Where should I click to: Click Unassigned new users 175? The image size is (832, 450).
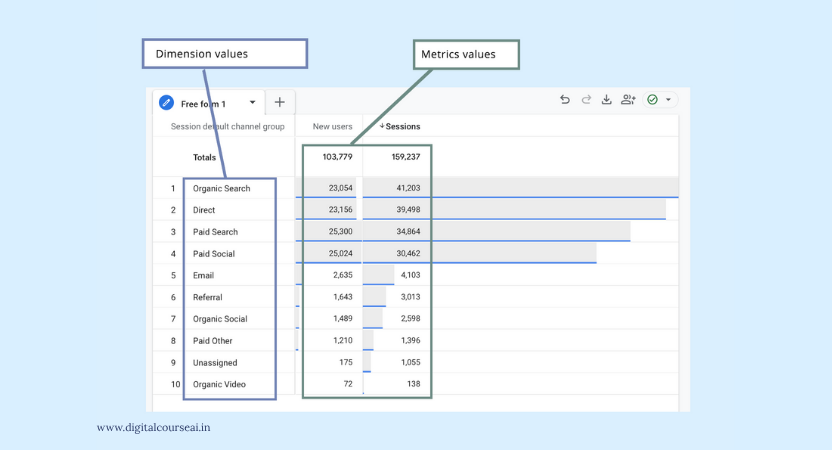(346, 362)
